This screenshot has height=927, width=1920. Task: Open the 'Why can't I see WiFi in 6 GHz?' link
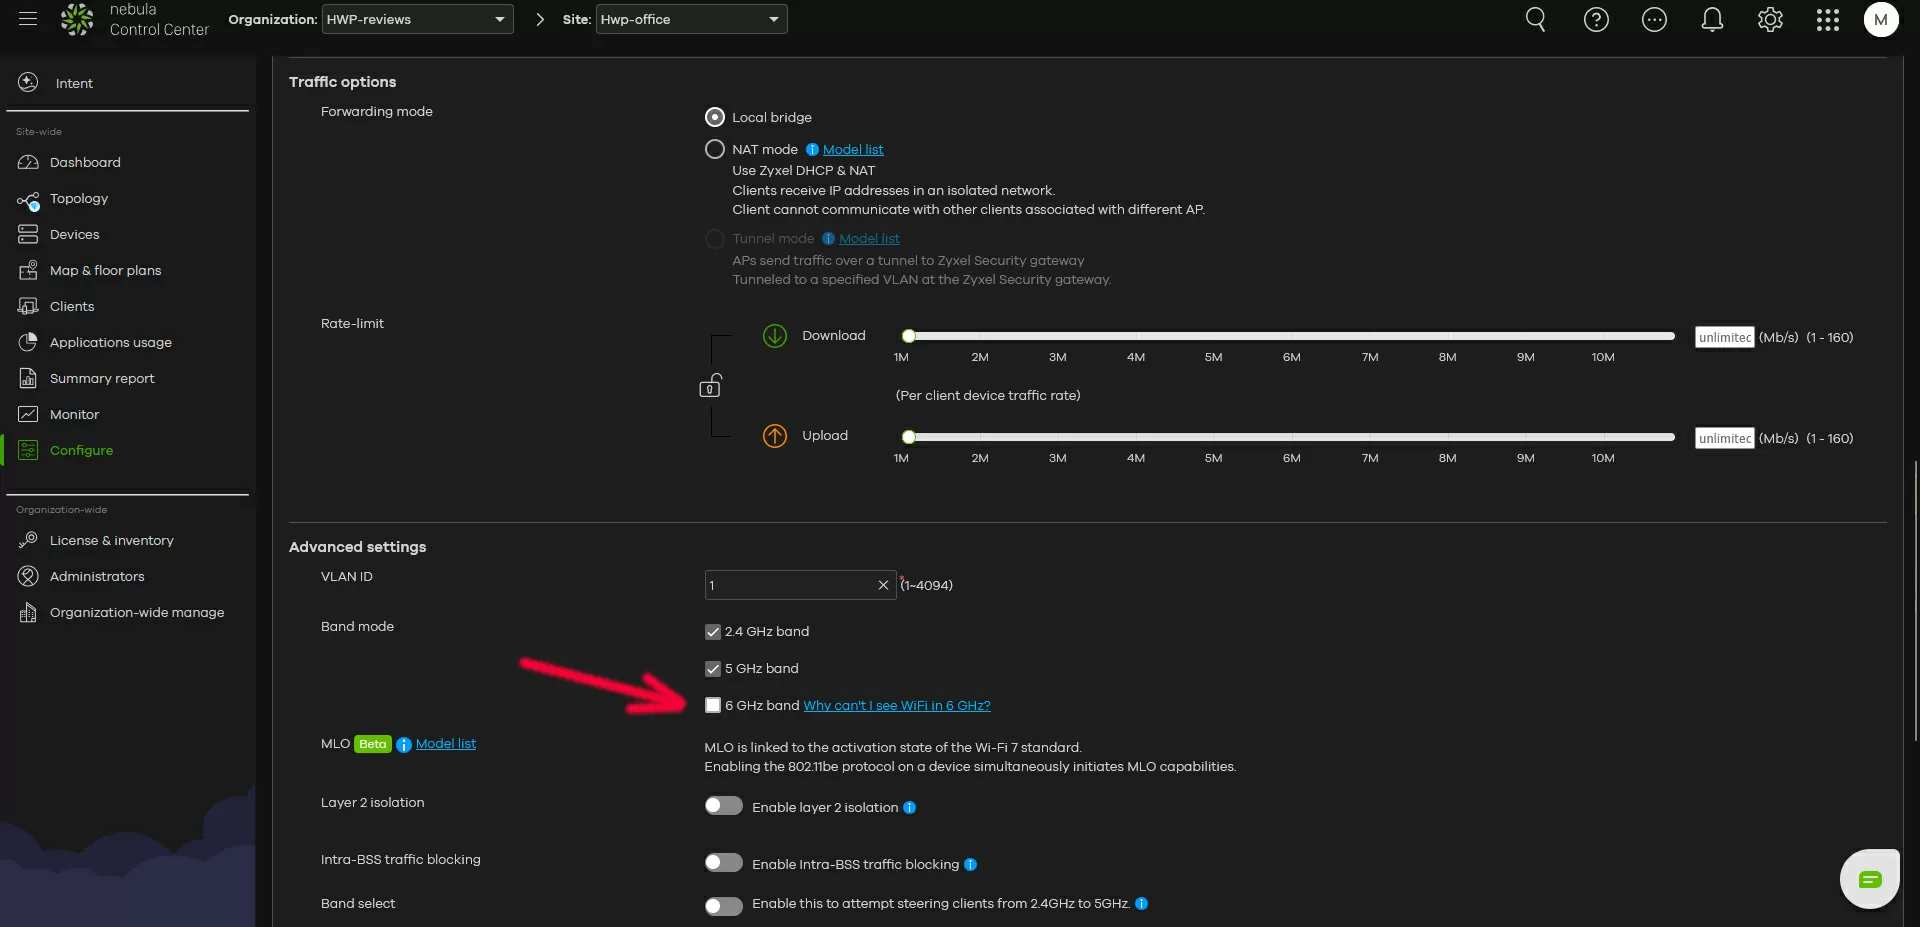click(896, 706)
